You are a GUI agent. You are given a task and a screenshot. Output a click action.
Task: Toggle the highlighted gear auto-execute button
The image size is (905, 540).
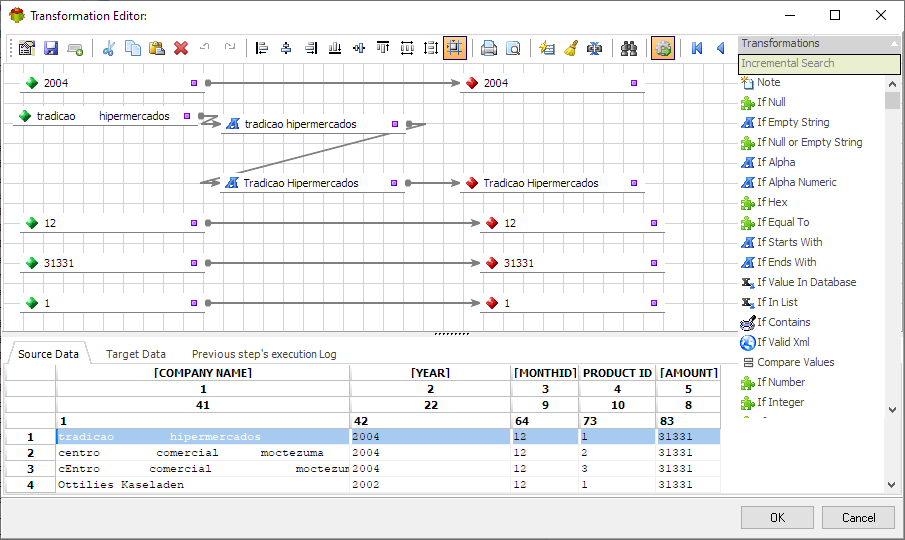coord(663,48)
